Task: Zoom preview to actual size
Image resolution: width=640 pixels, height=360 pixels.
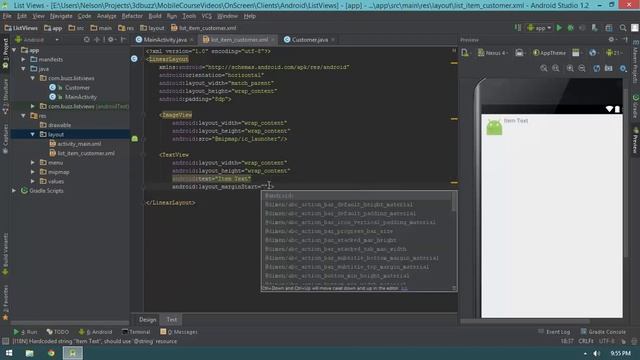Action: point(556,69)
